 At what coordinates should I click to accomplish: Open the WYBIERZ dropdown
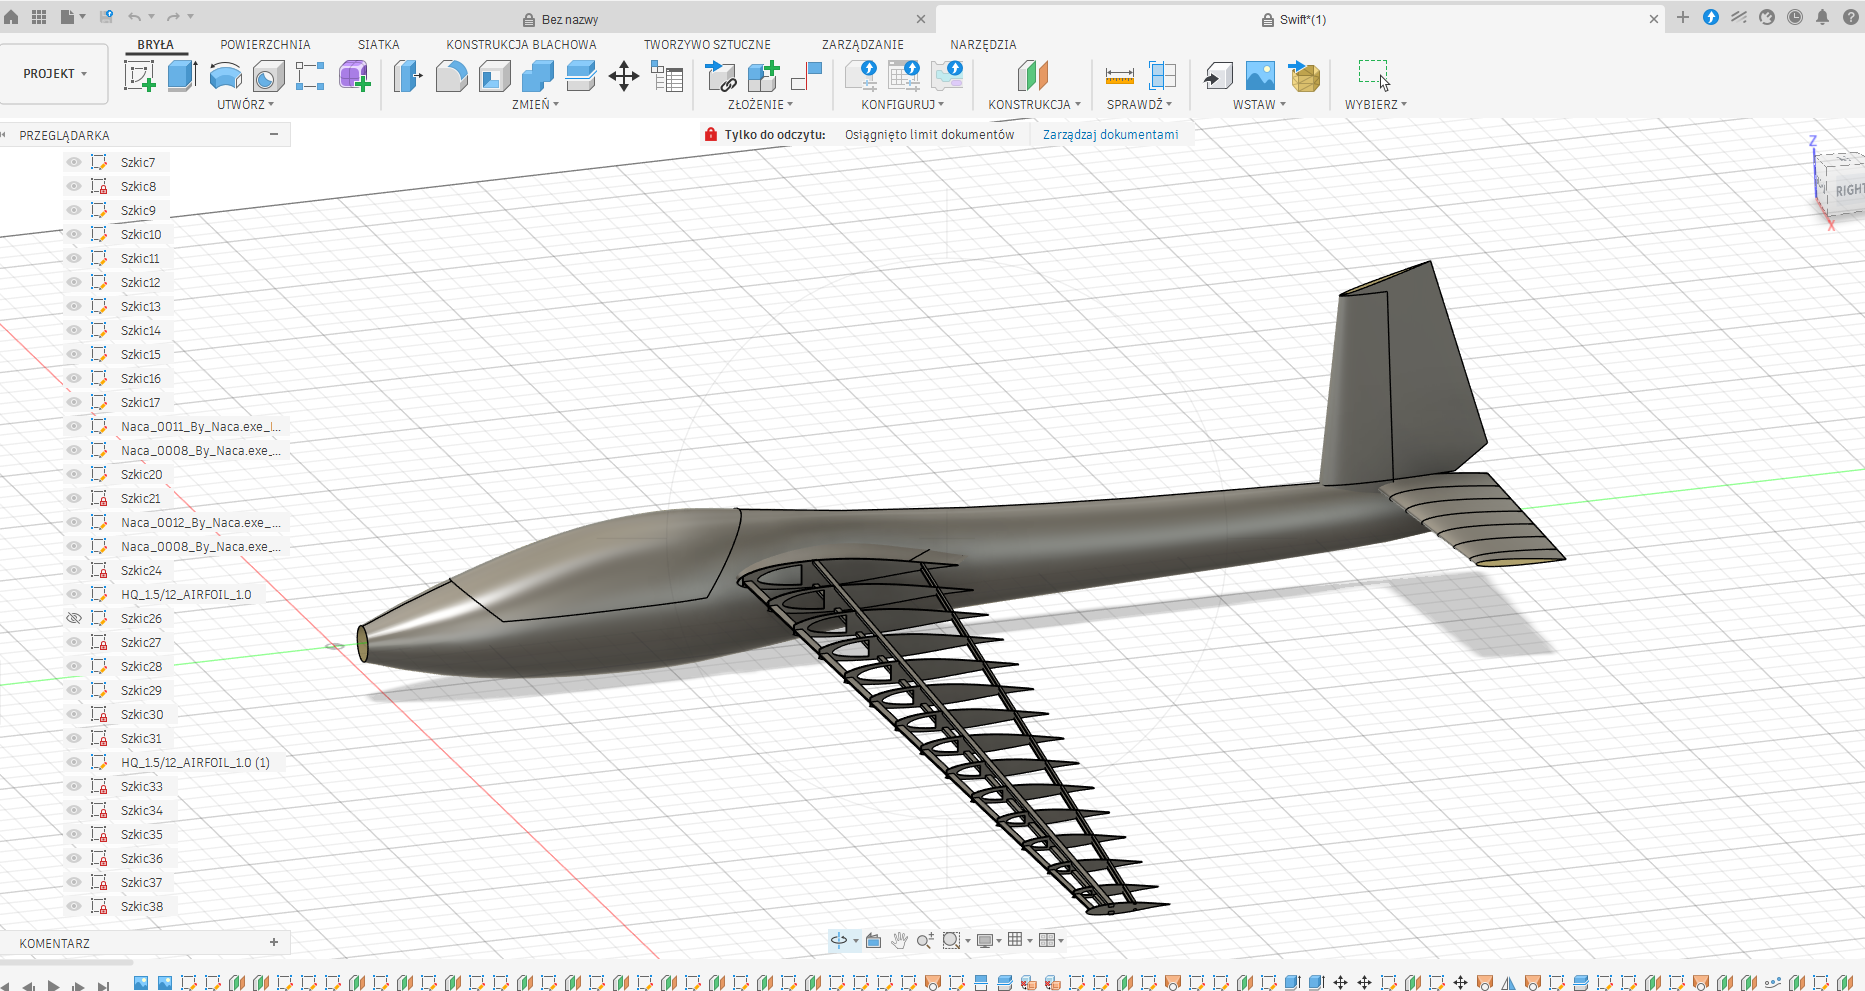pos(1375,104)
